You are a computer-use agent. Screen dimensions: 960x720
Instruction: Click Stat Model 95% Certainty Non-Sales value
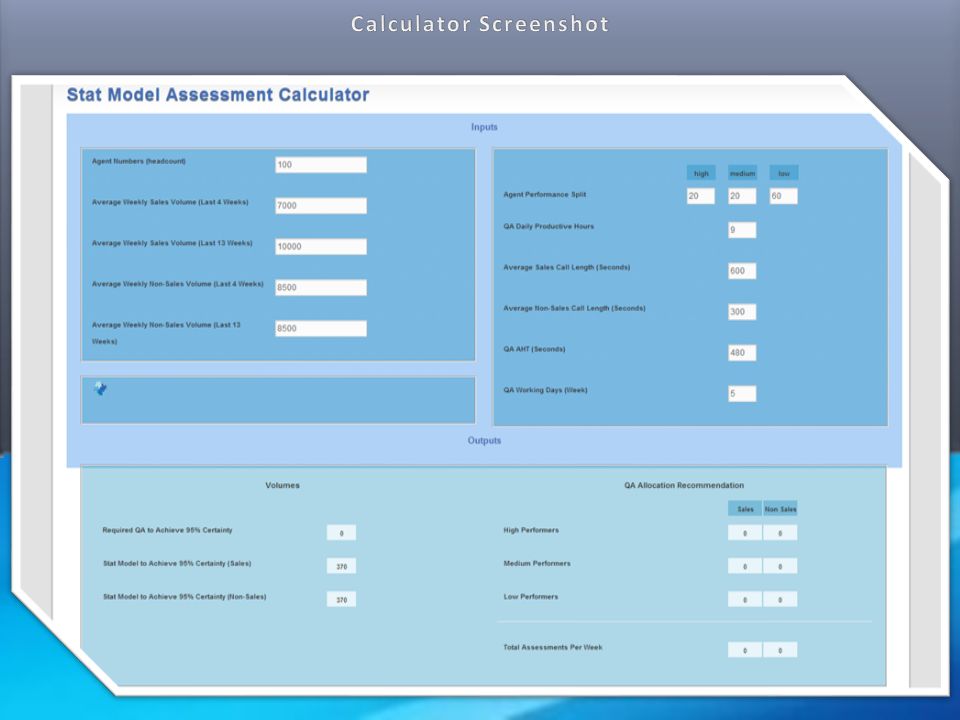coord(342,599)
